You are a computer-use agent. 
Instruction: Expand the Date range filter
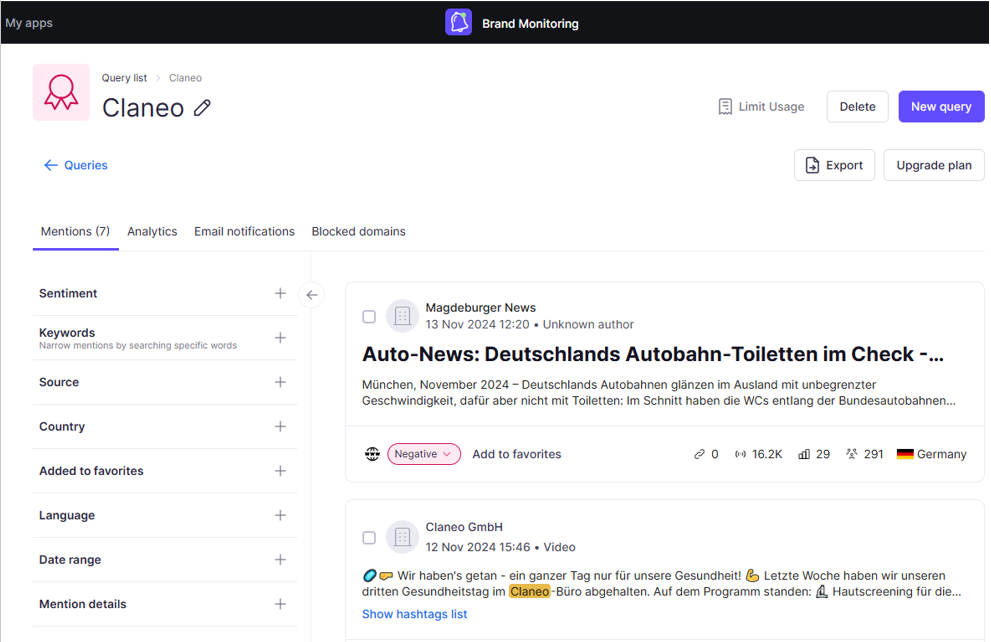pos(280,560)
